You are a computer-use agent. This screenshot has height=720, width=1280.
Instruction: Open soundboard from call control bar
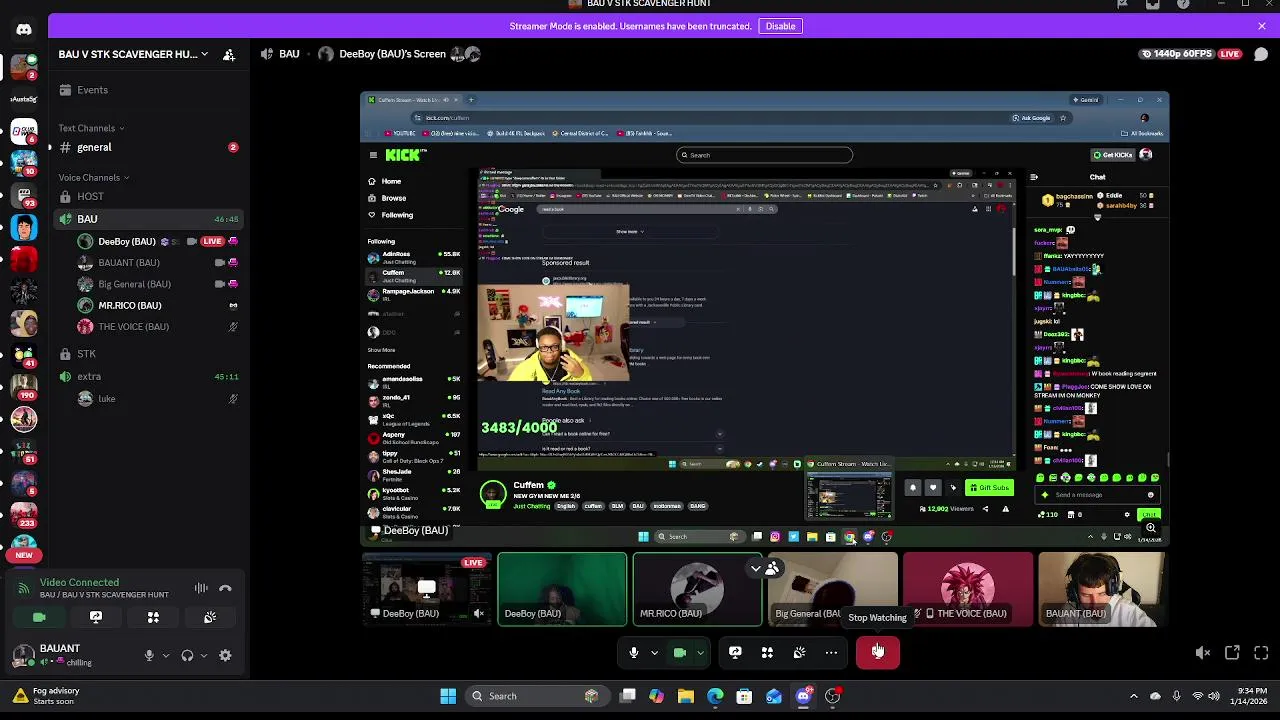(799, 653)
